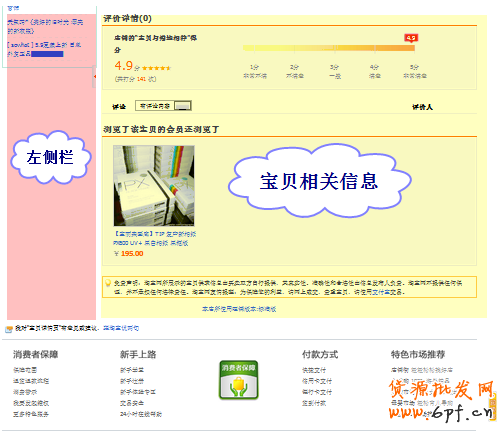
Task: Click the 宝贝相关信息 cloud callout
Action: tap(319, 181)
